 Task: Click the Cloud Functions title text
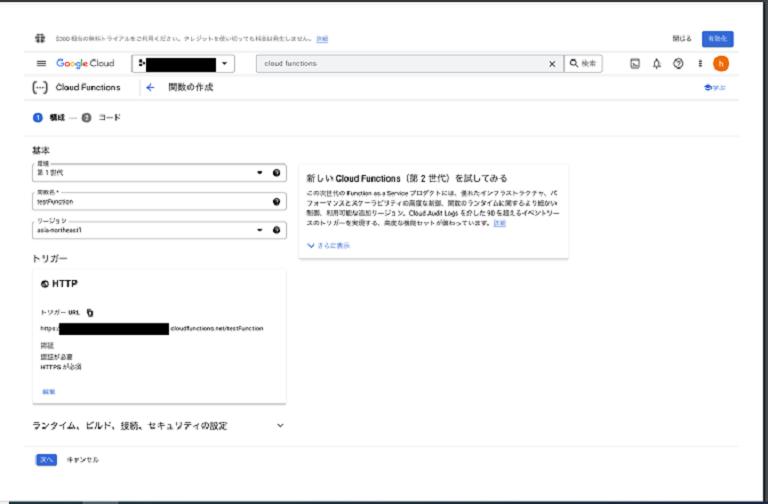(88, 87)
